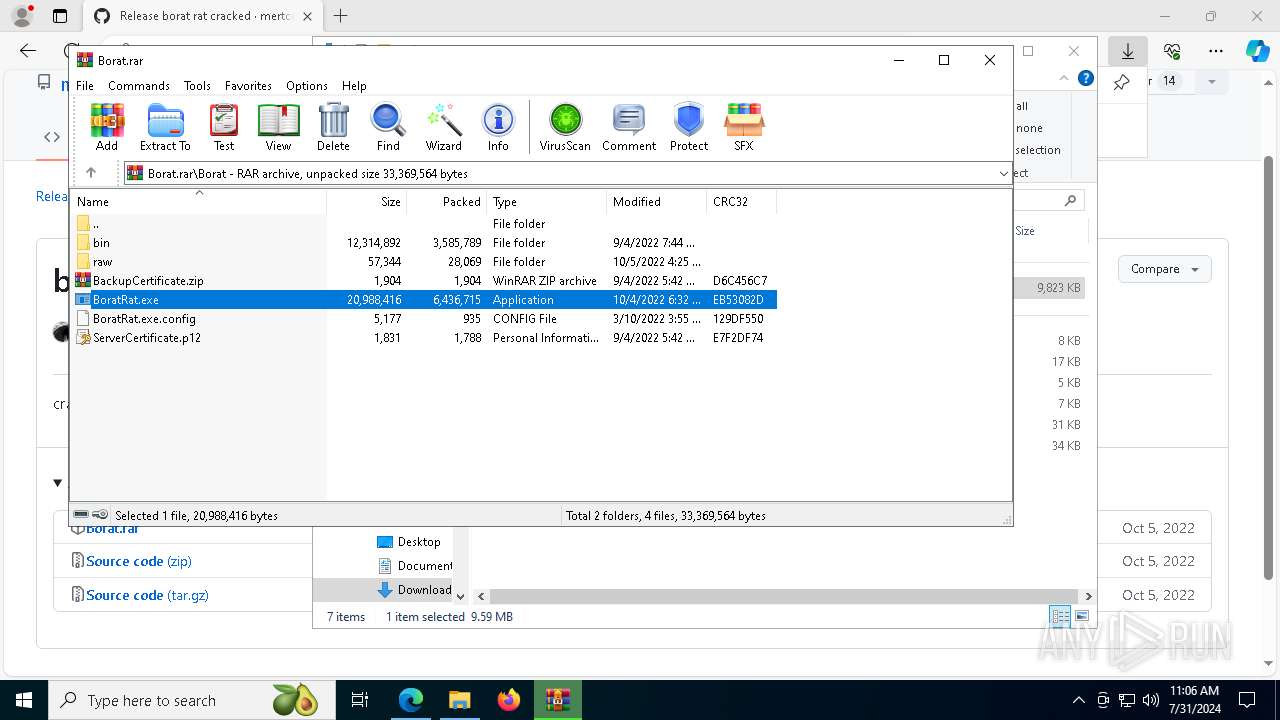Open the Tools menu
Image resolution: width=1280 pixels, height=720 pixels.
197,86
